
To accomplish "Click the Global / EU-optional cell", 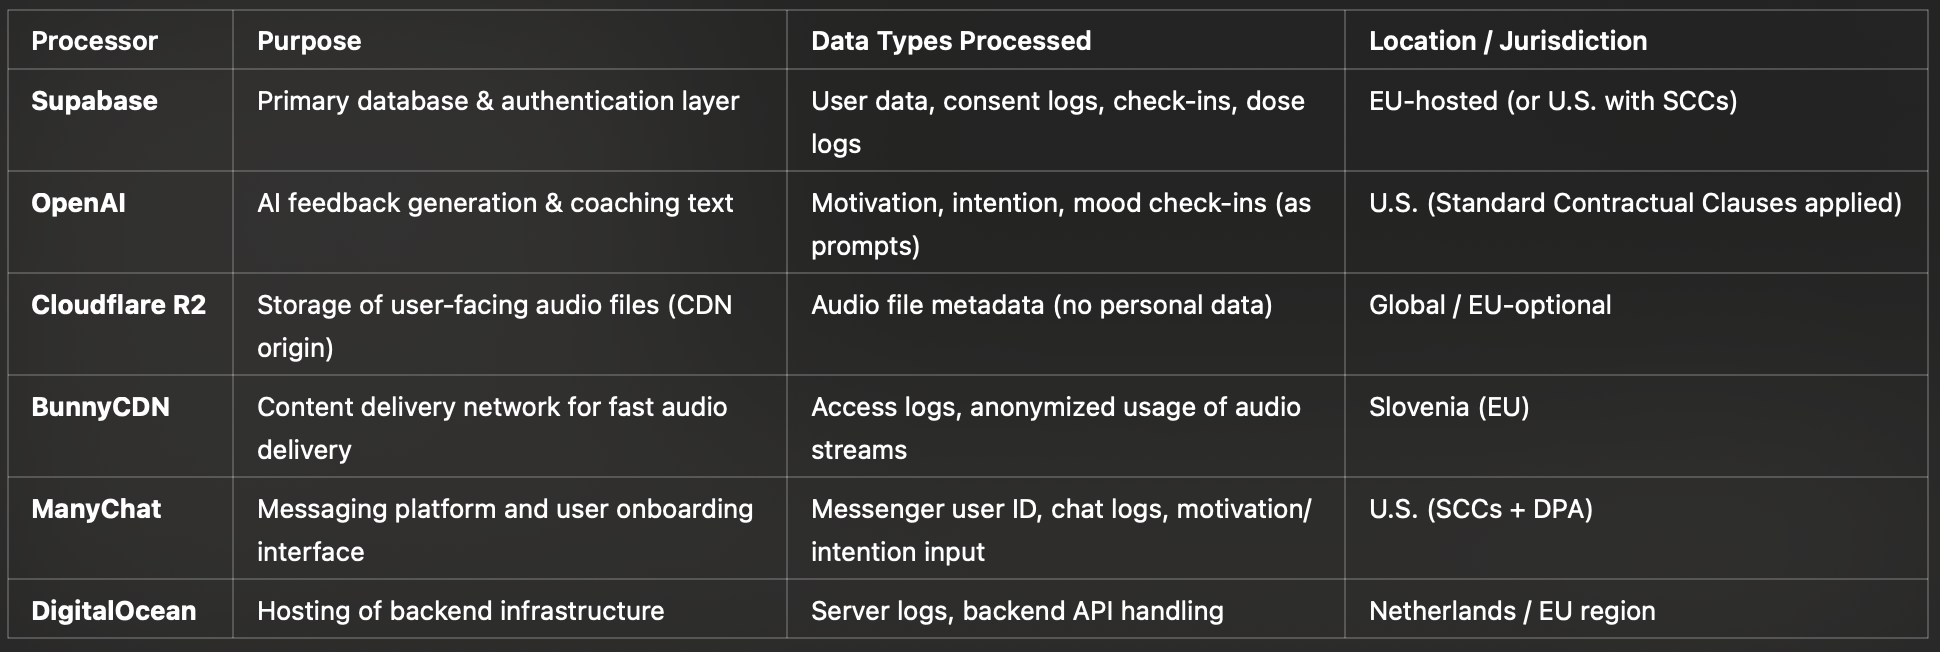I will (1489, 305).
